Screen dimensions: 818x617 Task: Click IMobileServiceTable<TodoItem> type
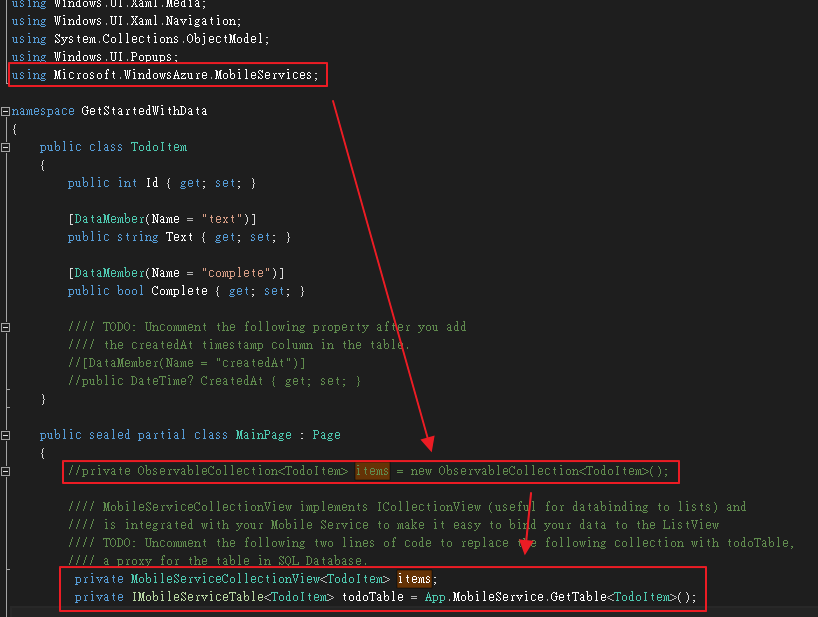[233, 597]
